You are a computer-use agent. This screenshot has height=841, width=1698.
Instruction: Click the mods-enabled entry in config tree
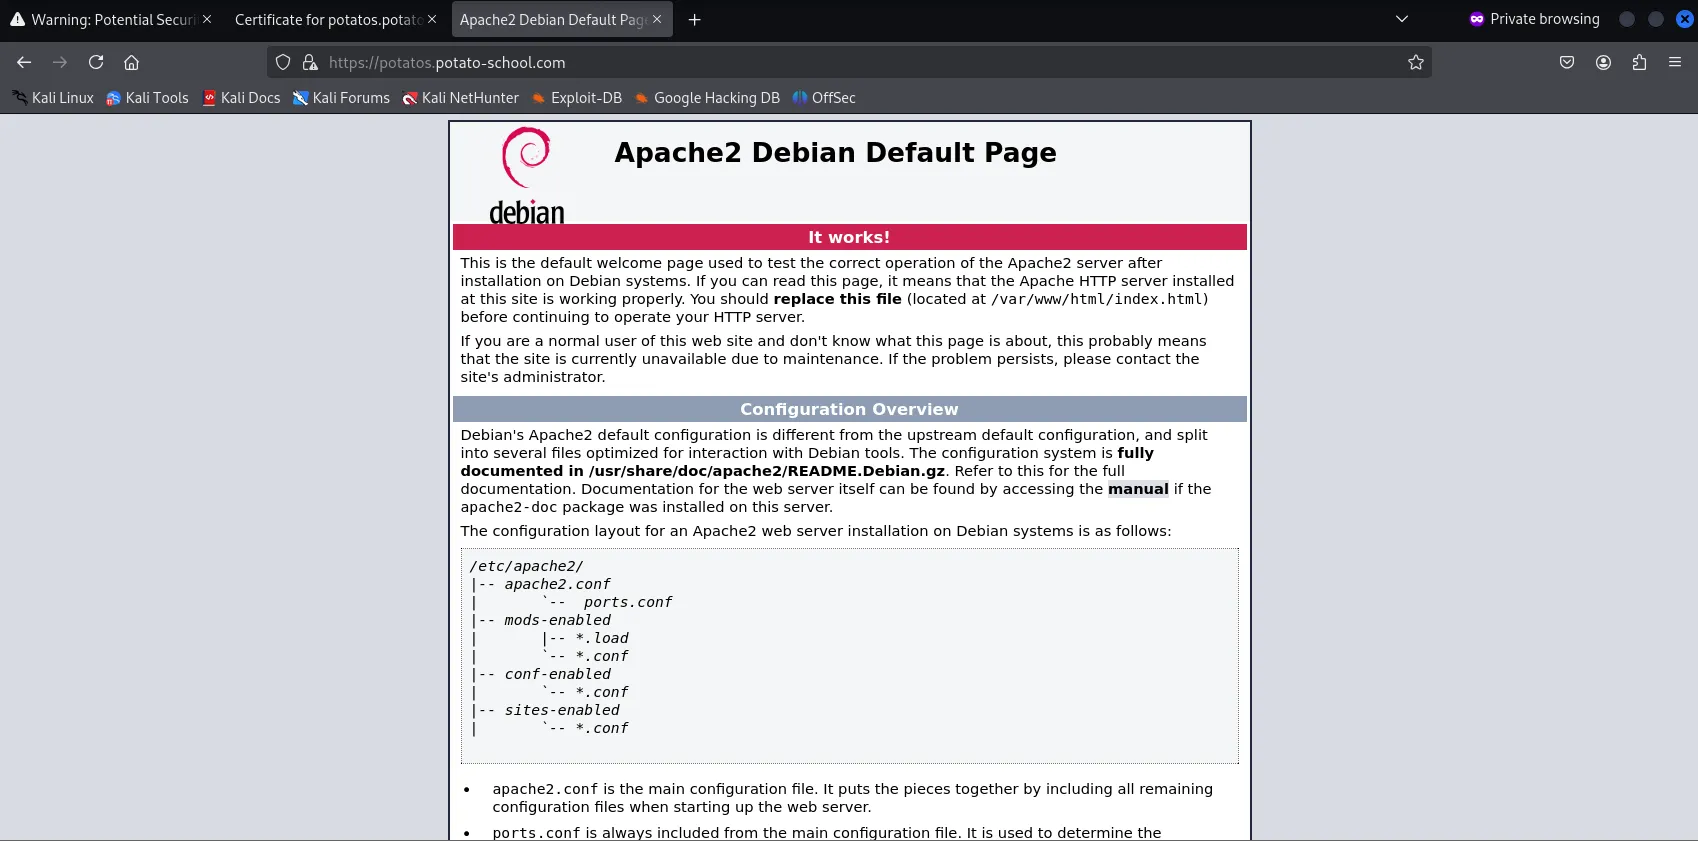[557, 620]
